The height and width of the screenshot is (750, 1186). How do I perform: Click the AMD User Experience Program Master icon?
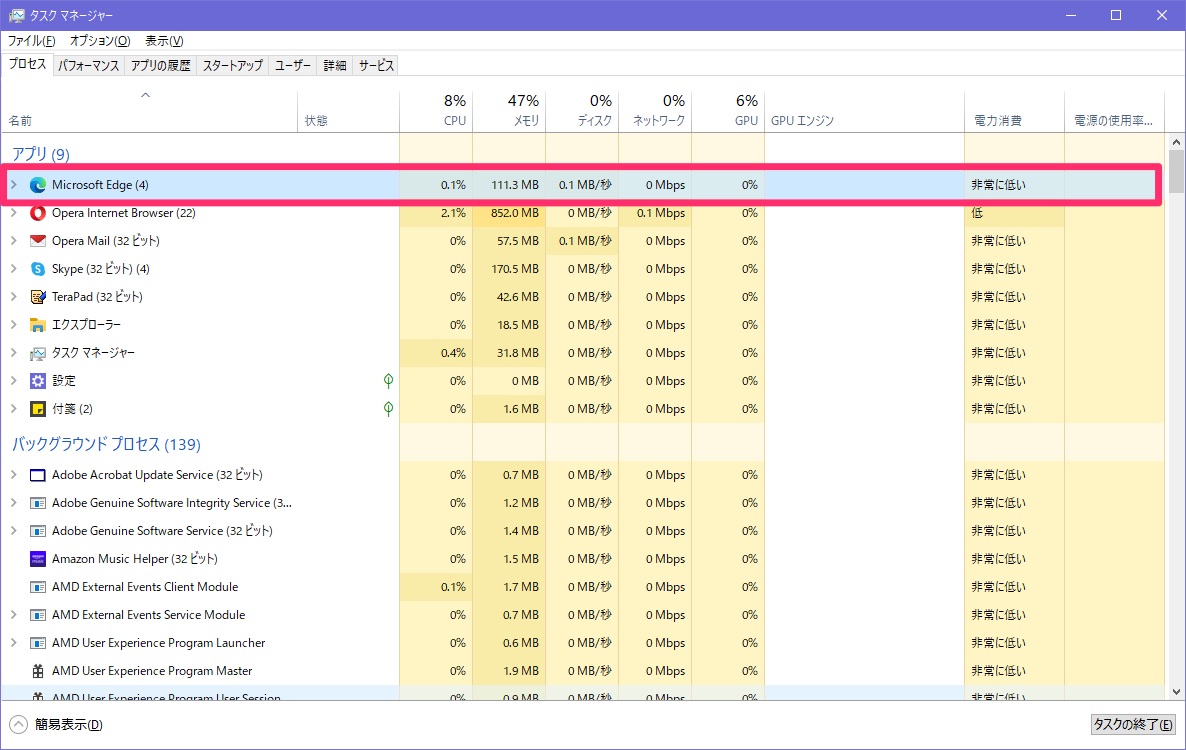point(38,671)
